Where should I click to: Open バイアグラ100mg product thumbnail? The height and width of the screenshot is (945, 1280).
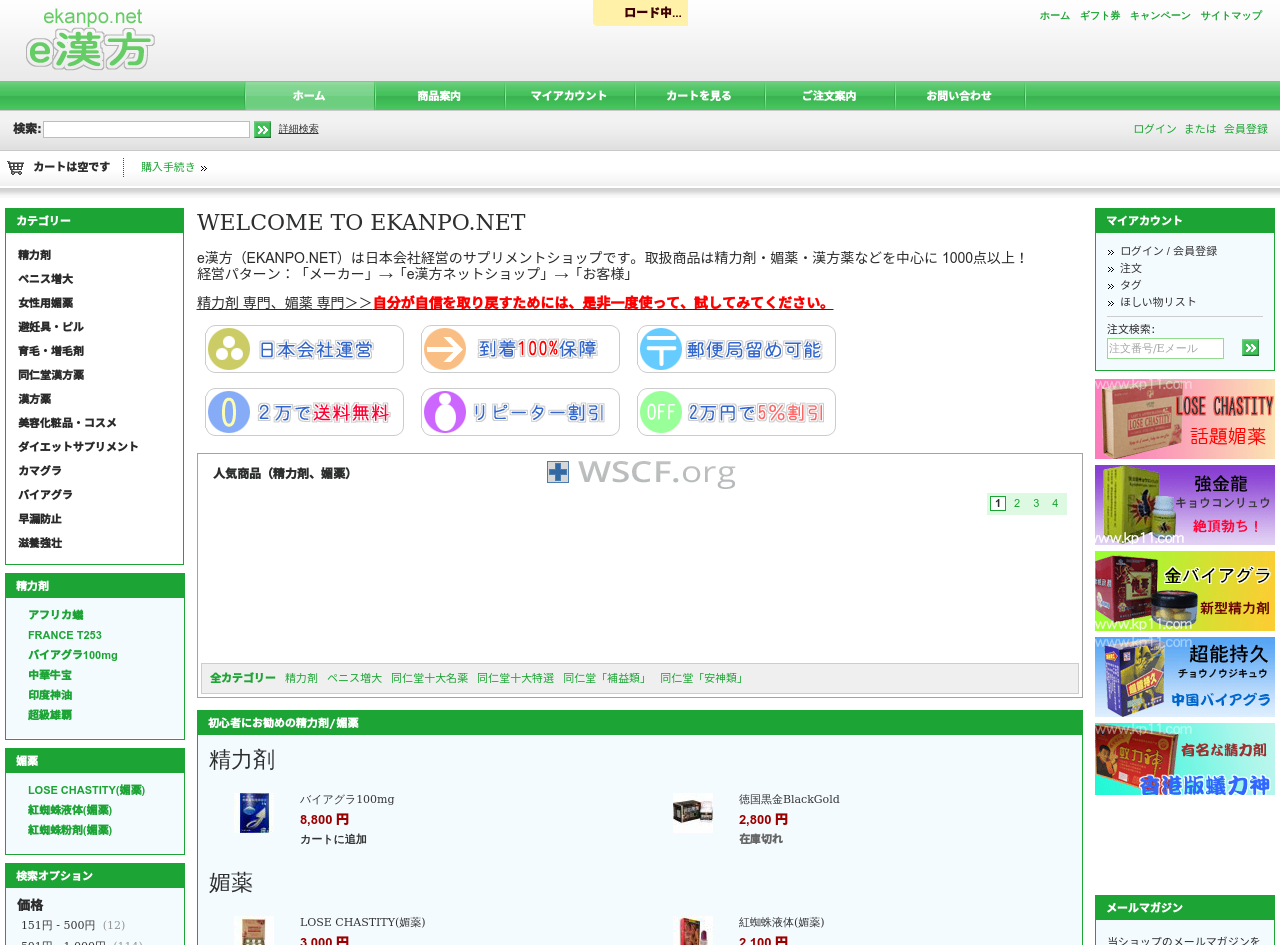(254, 813)
